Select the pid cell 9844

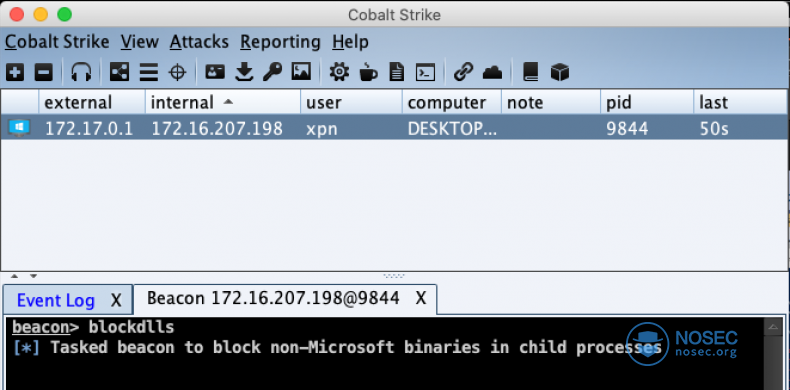tap(627, 129)
